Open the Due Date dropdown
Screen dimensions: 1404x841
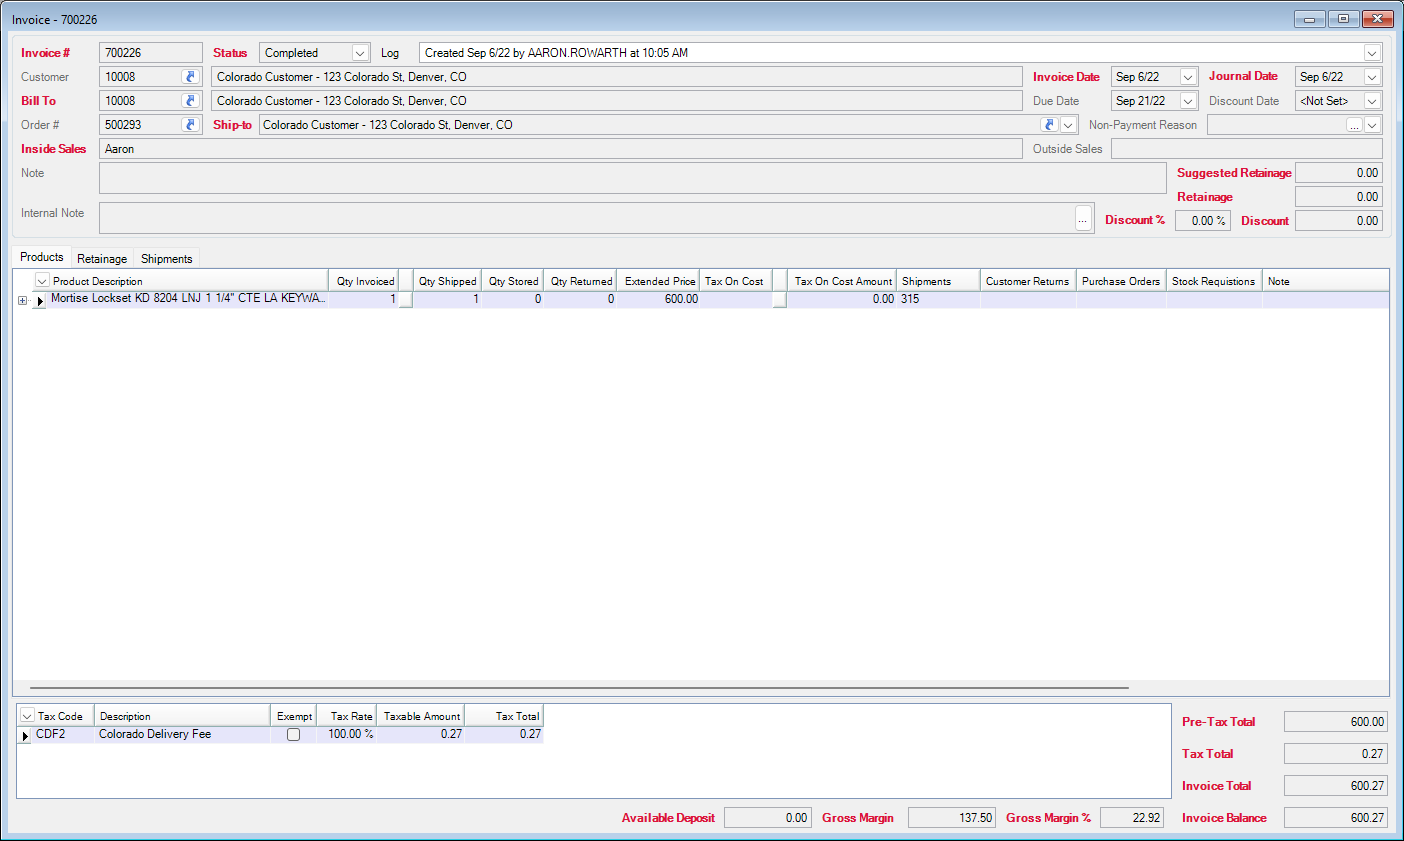(x=1188, y=101)
